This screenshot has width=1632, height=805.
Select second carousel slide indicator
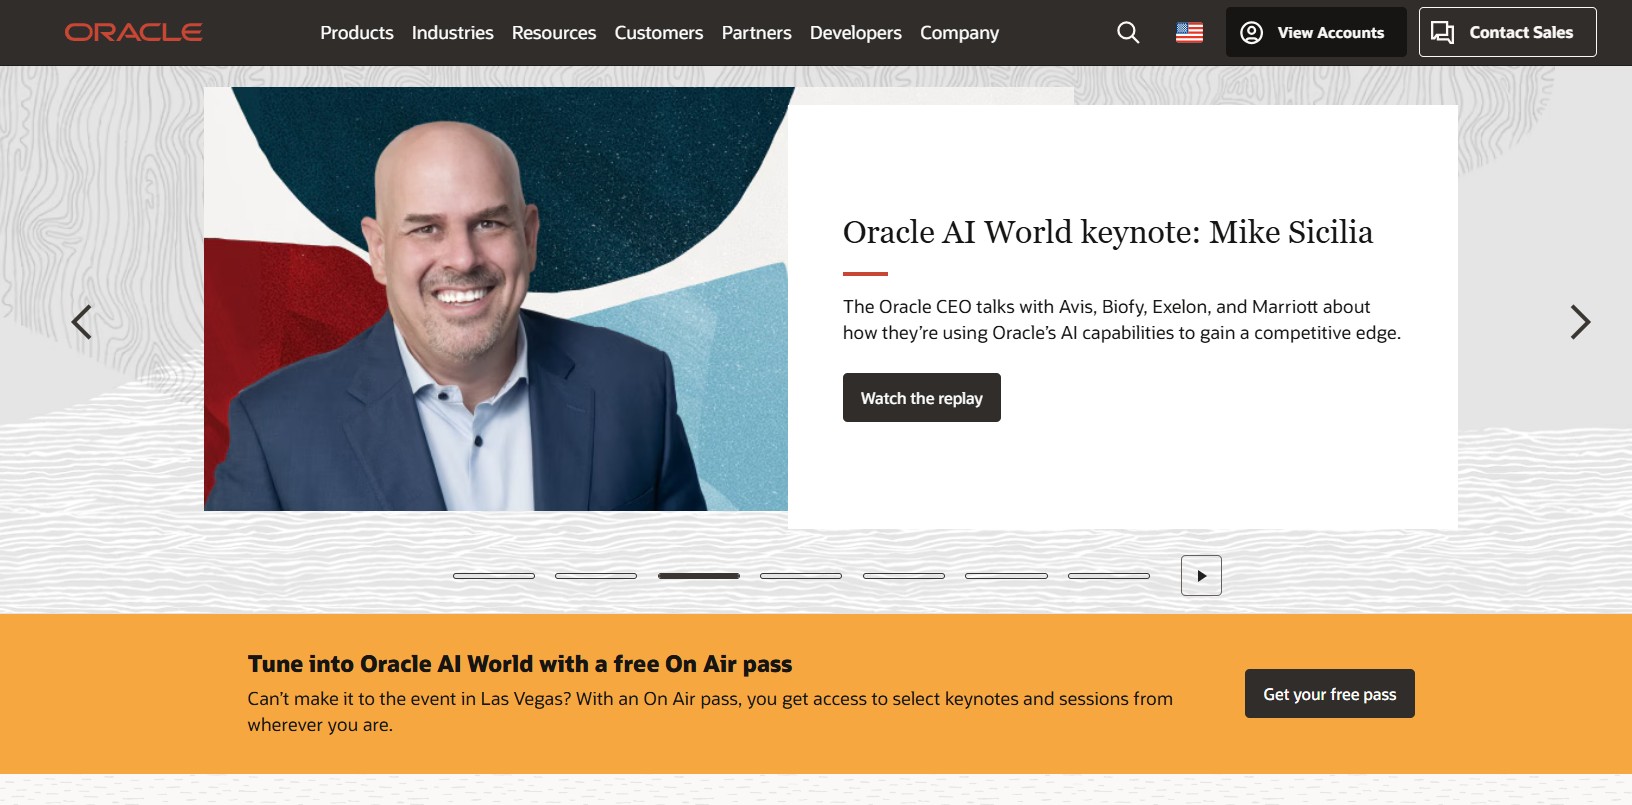click(x=596, y=576)
